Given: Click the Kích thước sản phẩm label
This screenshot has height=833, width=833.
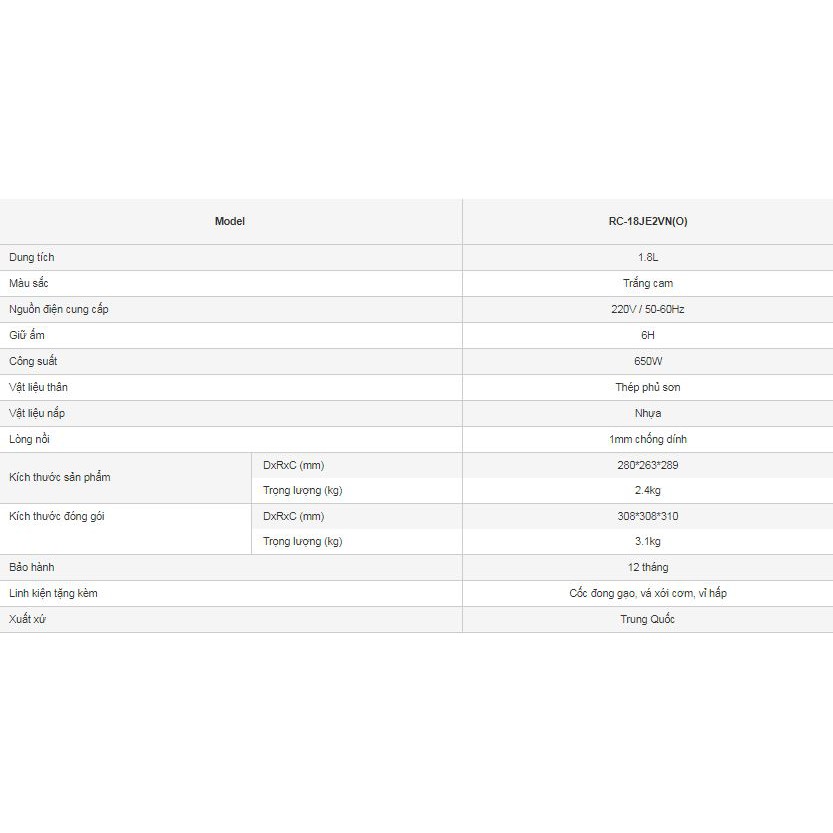Looking at the screenshot, I should coord(59,477).
